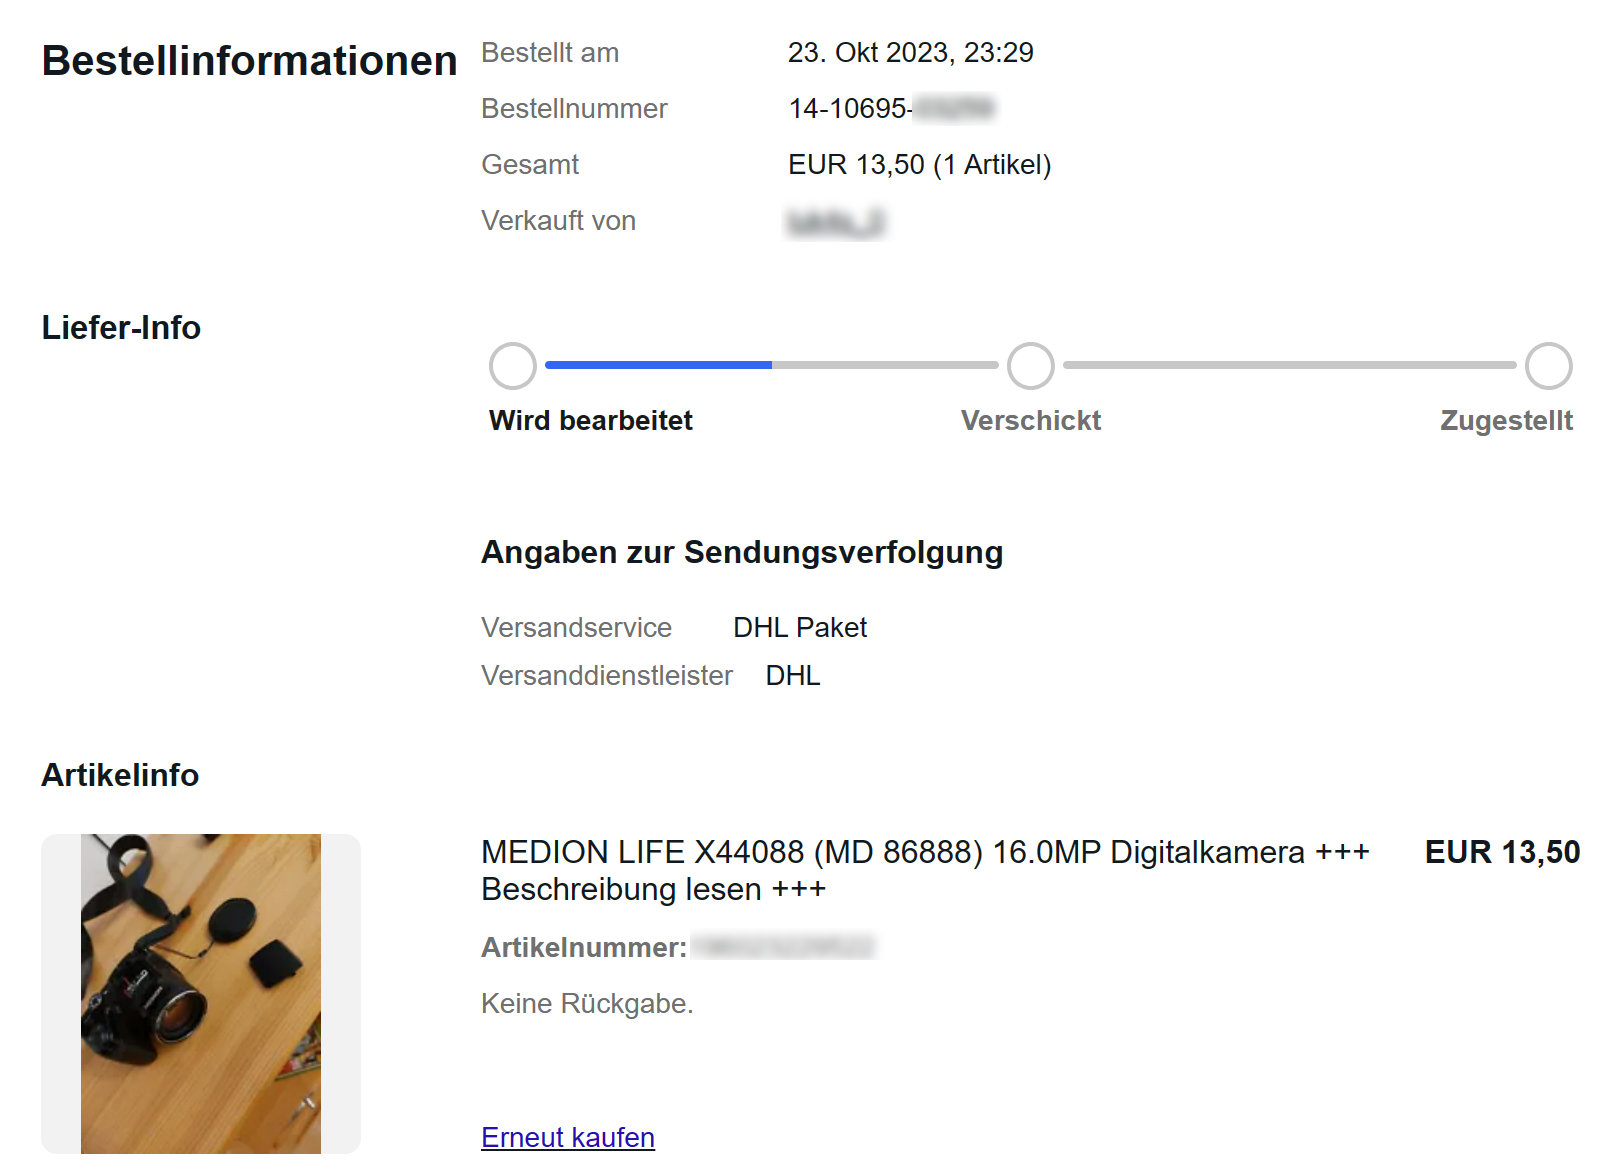Click the 'Bestellinformationen' heading

pos(249,61)
